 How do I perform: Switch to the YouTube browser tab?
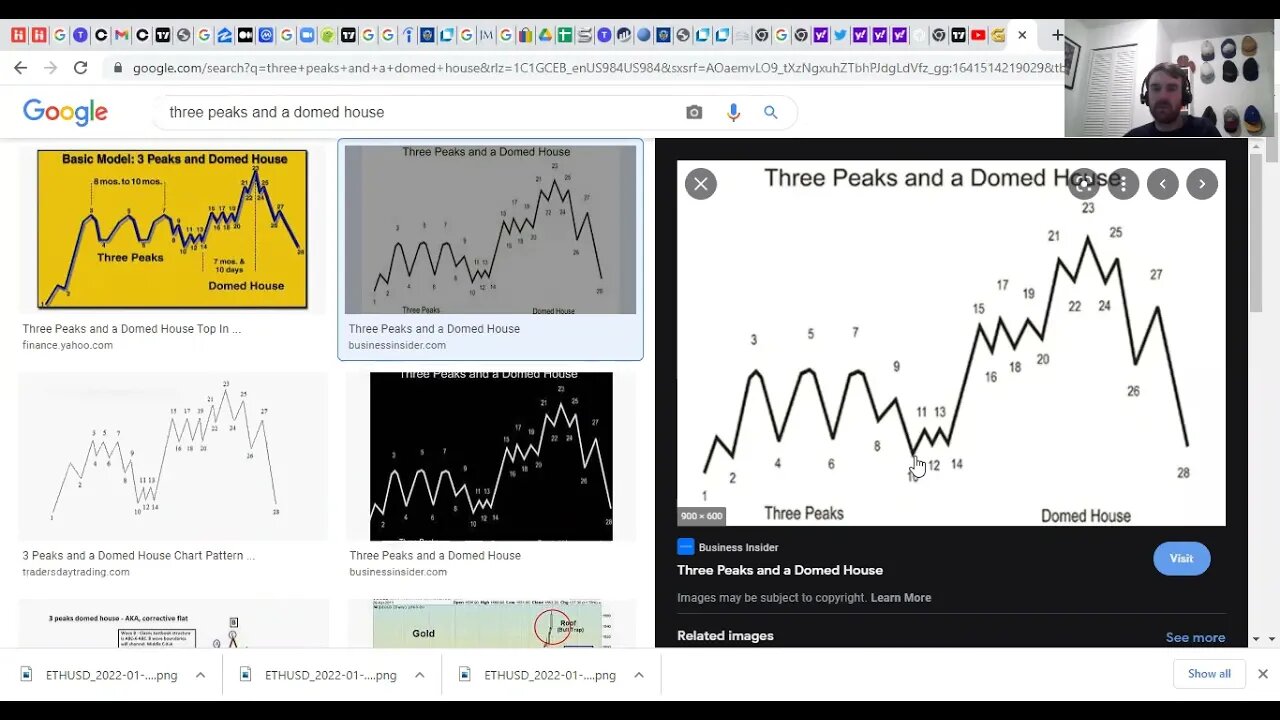978,35
